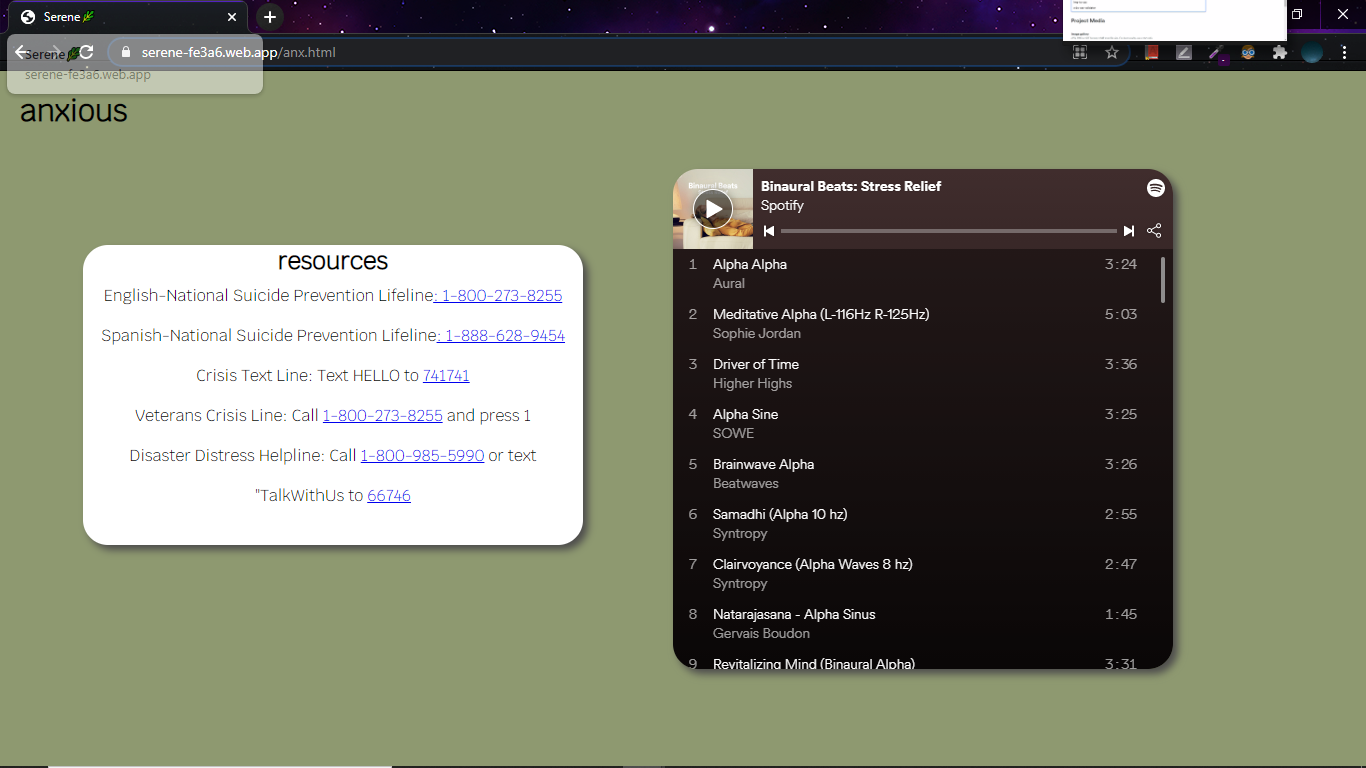Click the anxious page heading
Screen dimensions: 1366x768
pos(74,110)
